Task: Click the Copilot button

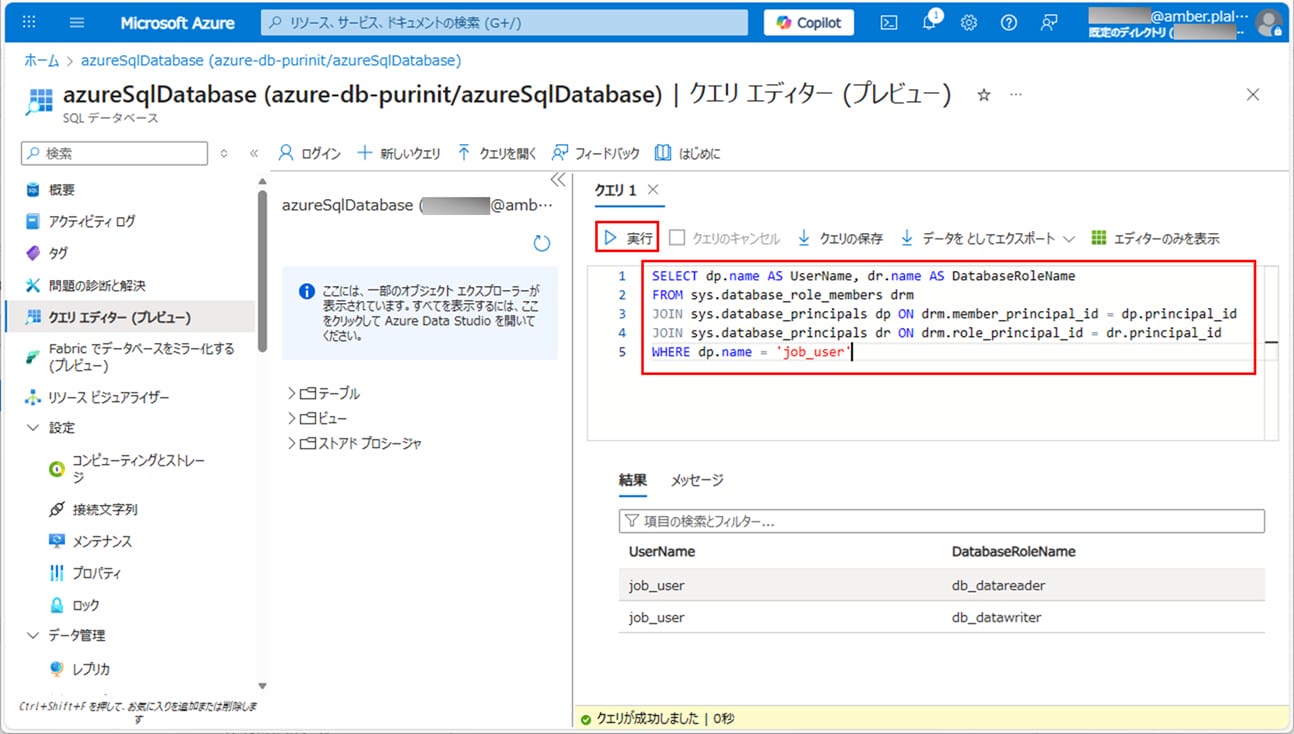Action: (809, 23)
